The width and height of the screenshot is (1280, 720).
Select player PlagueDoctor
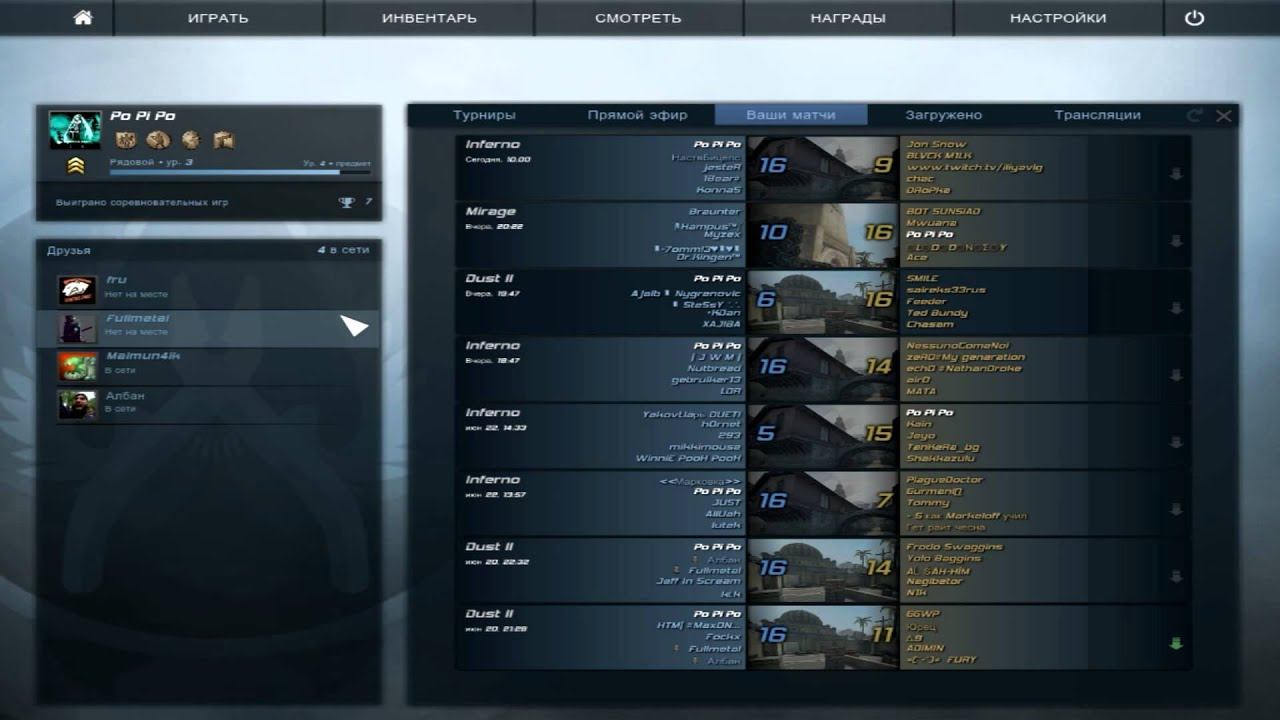[x=944, y=479]
